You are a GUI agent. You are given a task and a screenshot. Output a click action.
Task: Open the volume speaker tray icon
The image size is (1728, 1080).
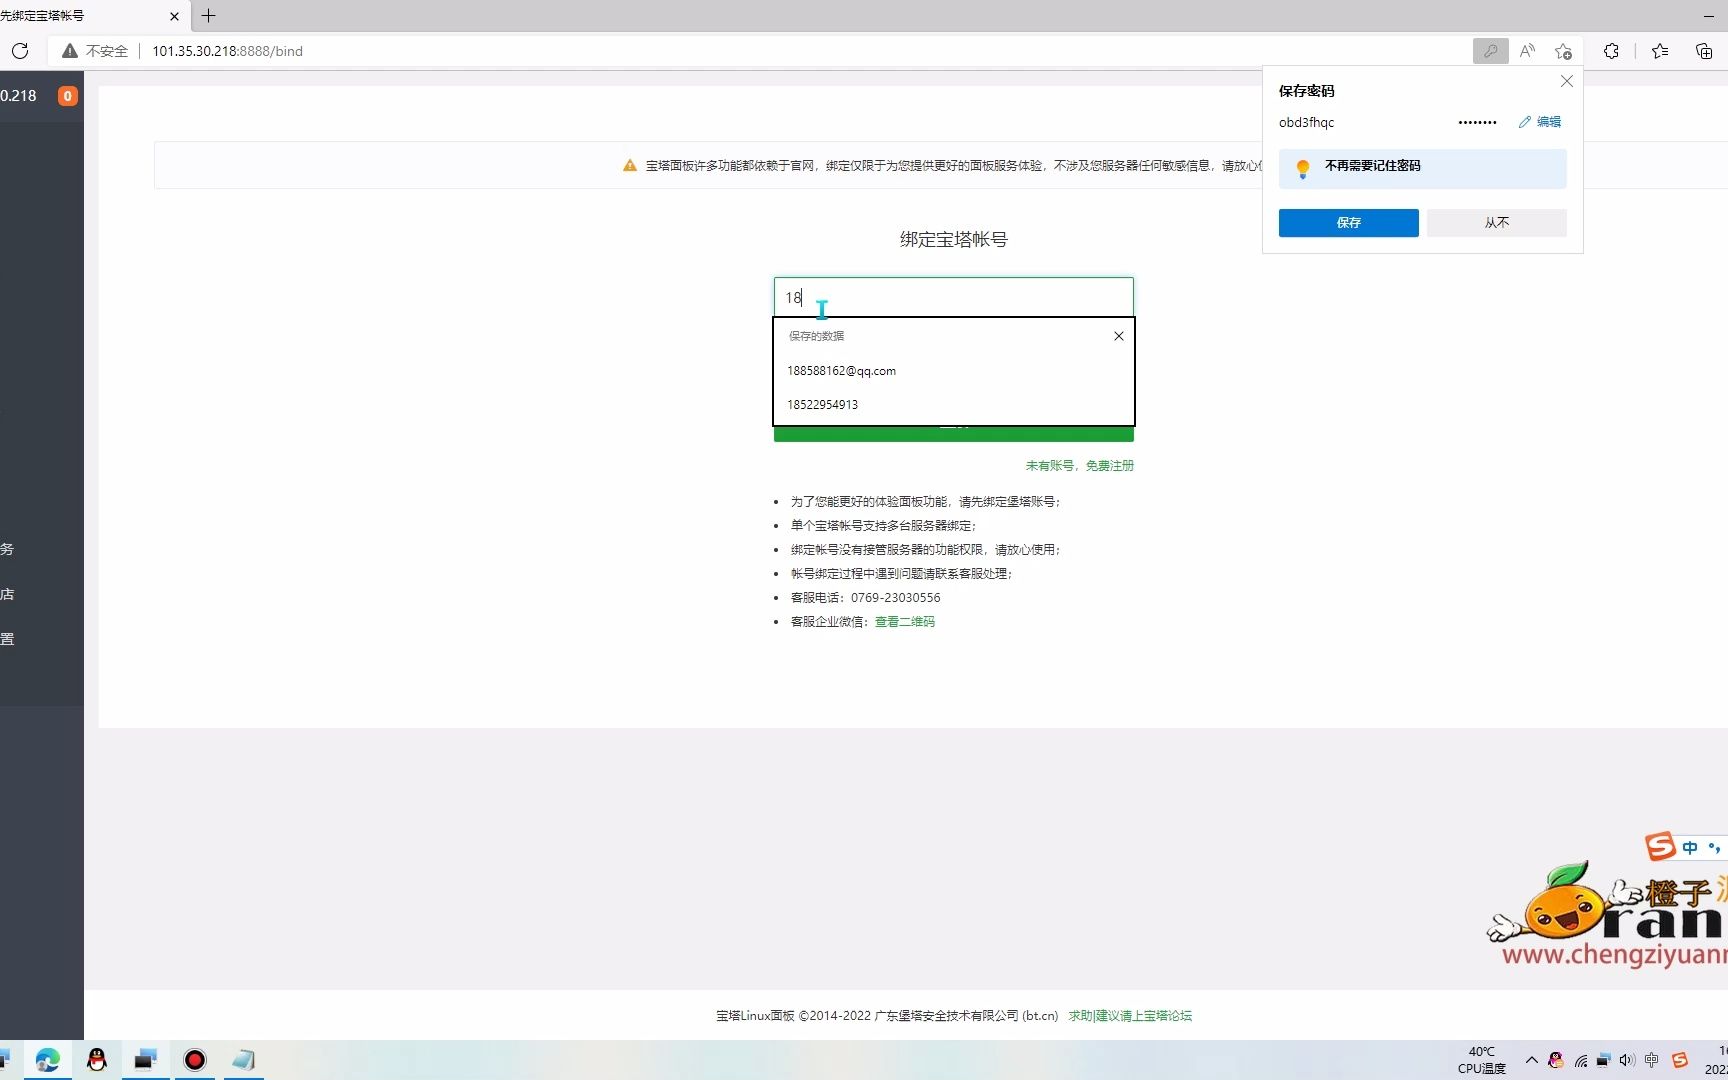(x=1627, y=1060)
